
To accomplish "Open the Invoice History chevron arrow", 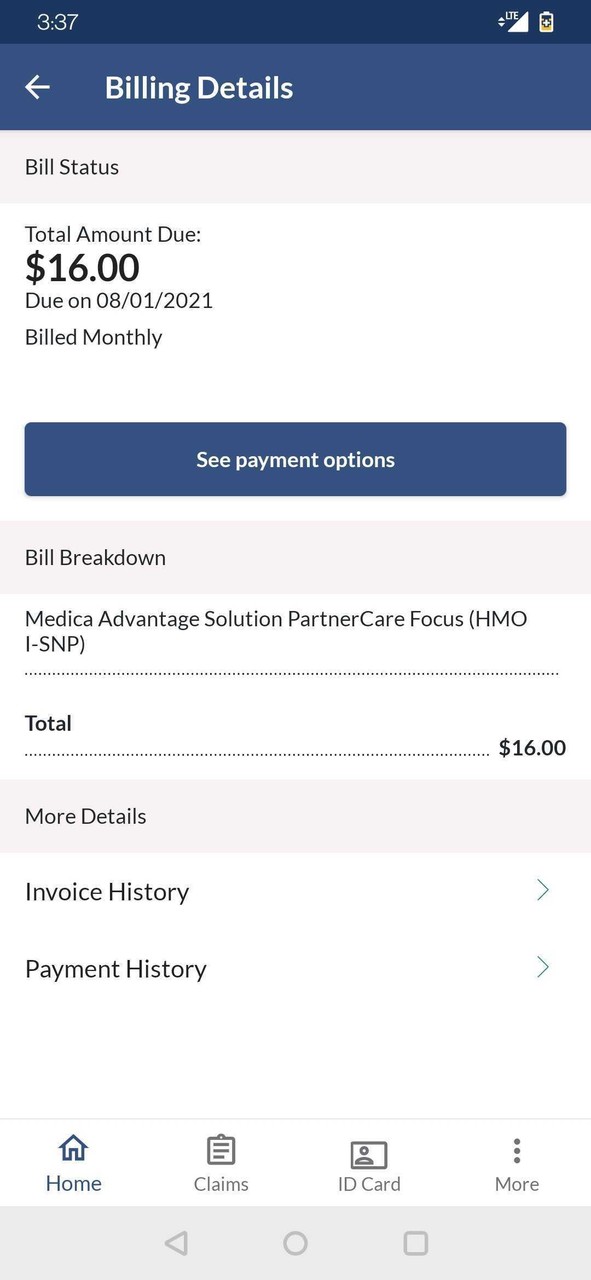I will coord(543,889).
